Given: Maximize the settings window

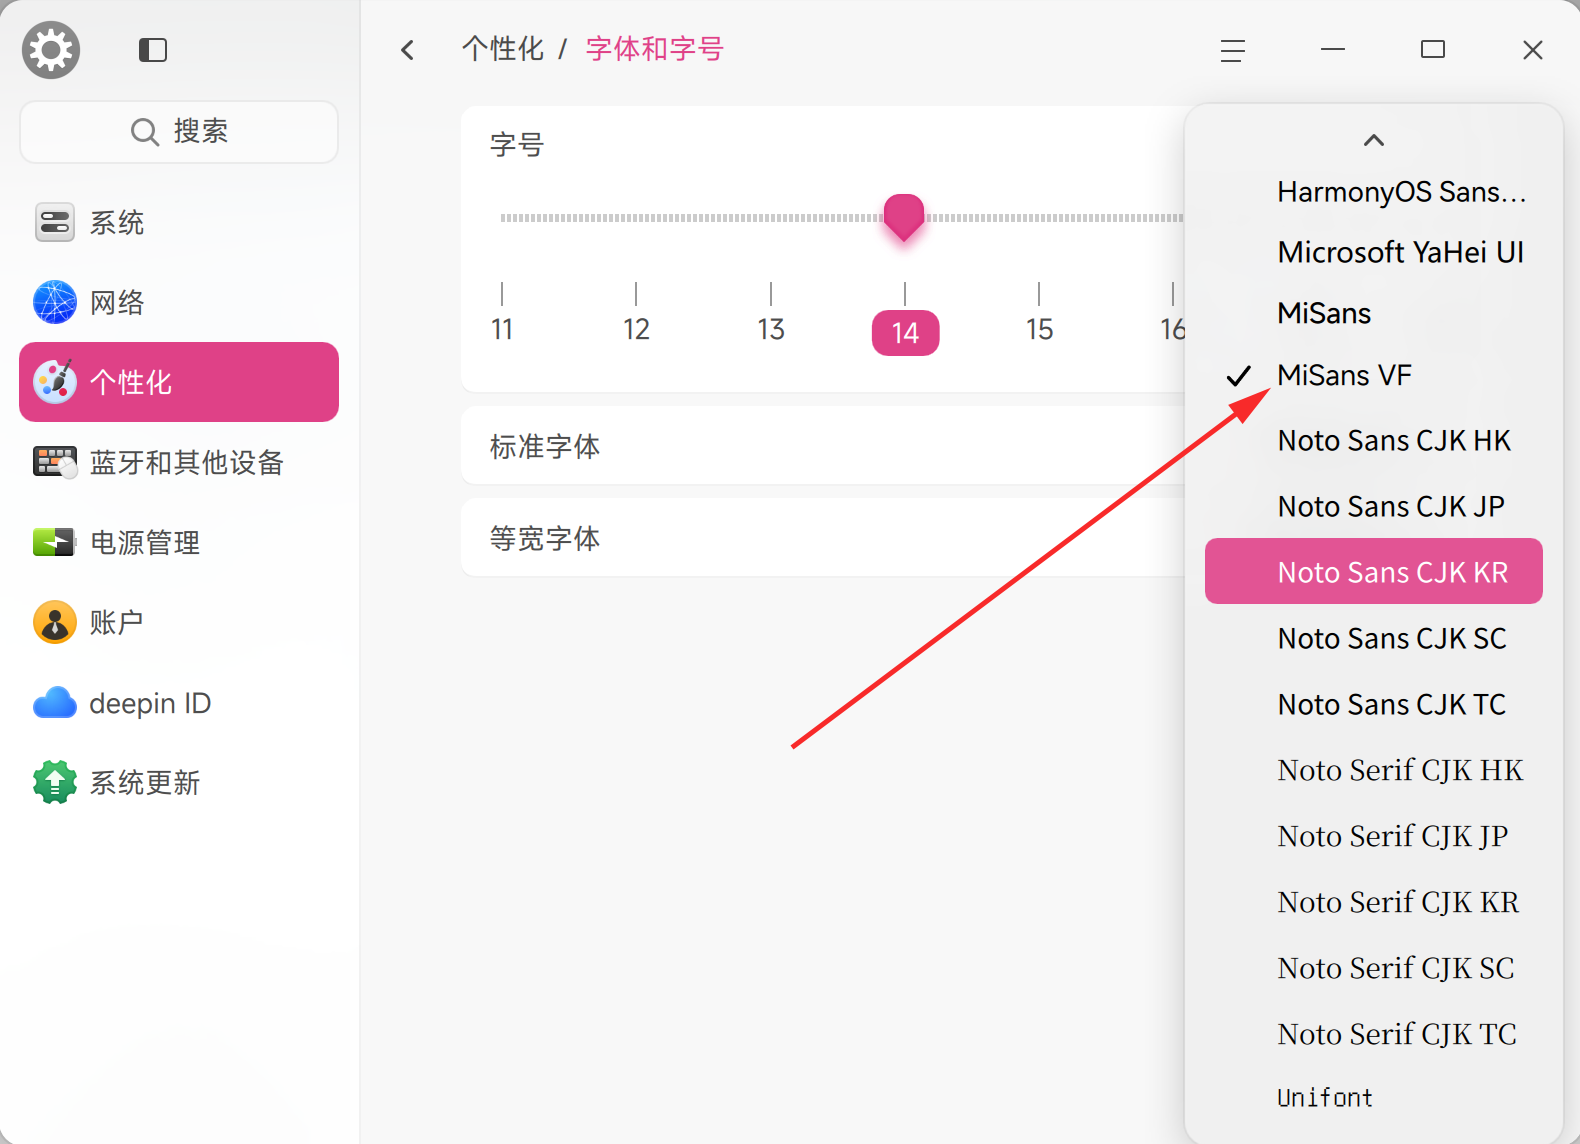Looking at the screenshot, I should click(1433, 50).
